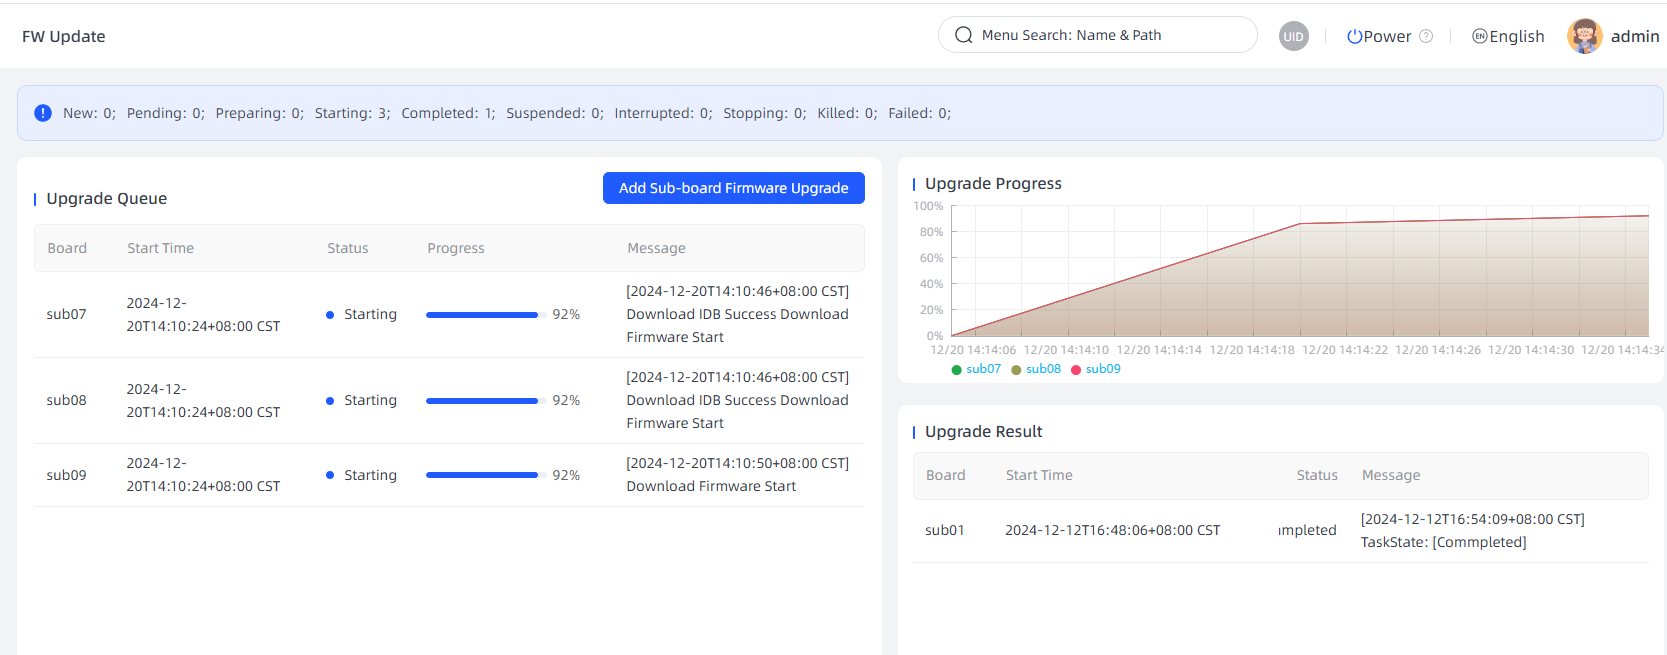Click Message header in Upgrade Queue

point(656,248)
